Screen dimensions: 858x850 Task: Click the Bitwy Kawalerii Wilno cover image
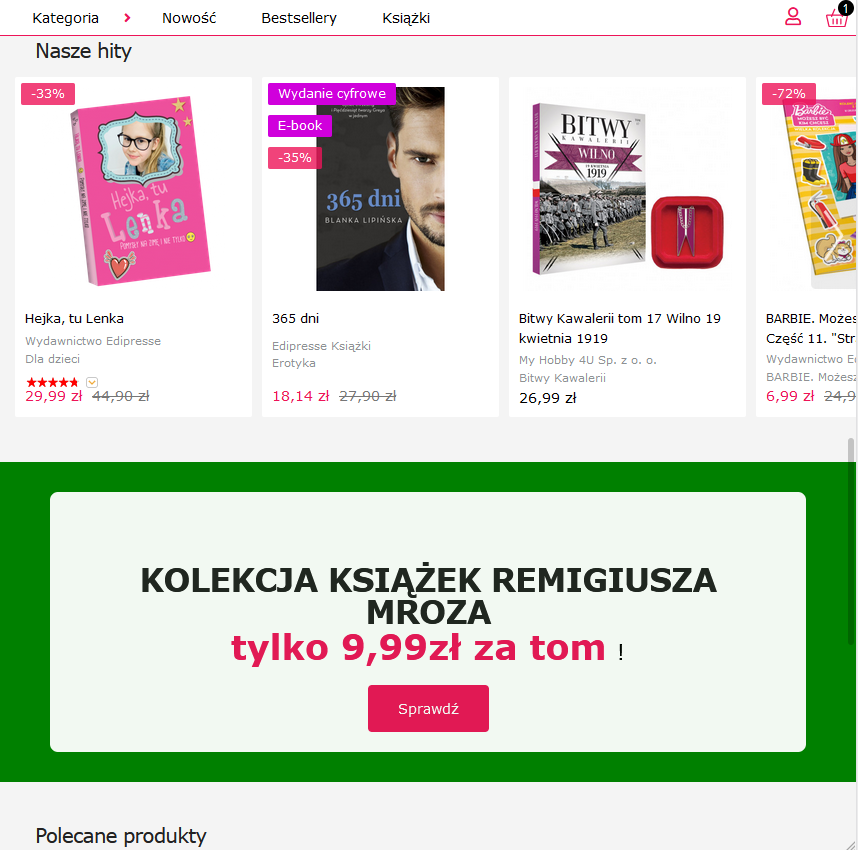[x=628, y=188]
